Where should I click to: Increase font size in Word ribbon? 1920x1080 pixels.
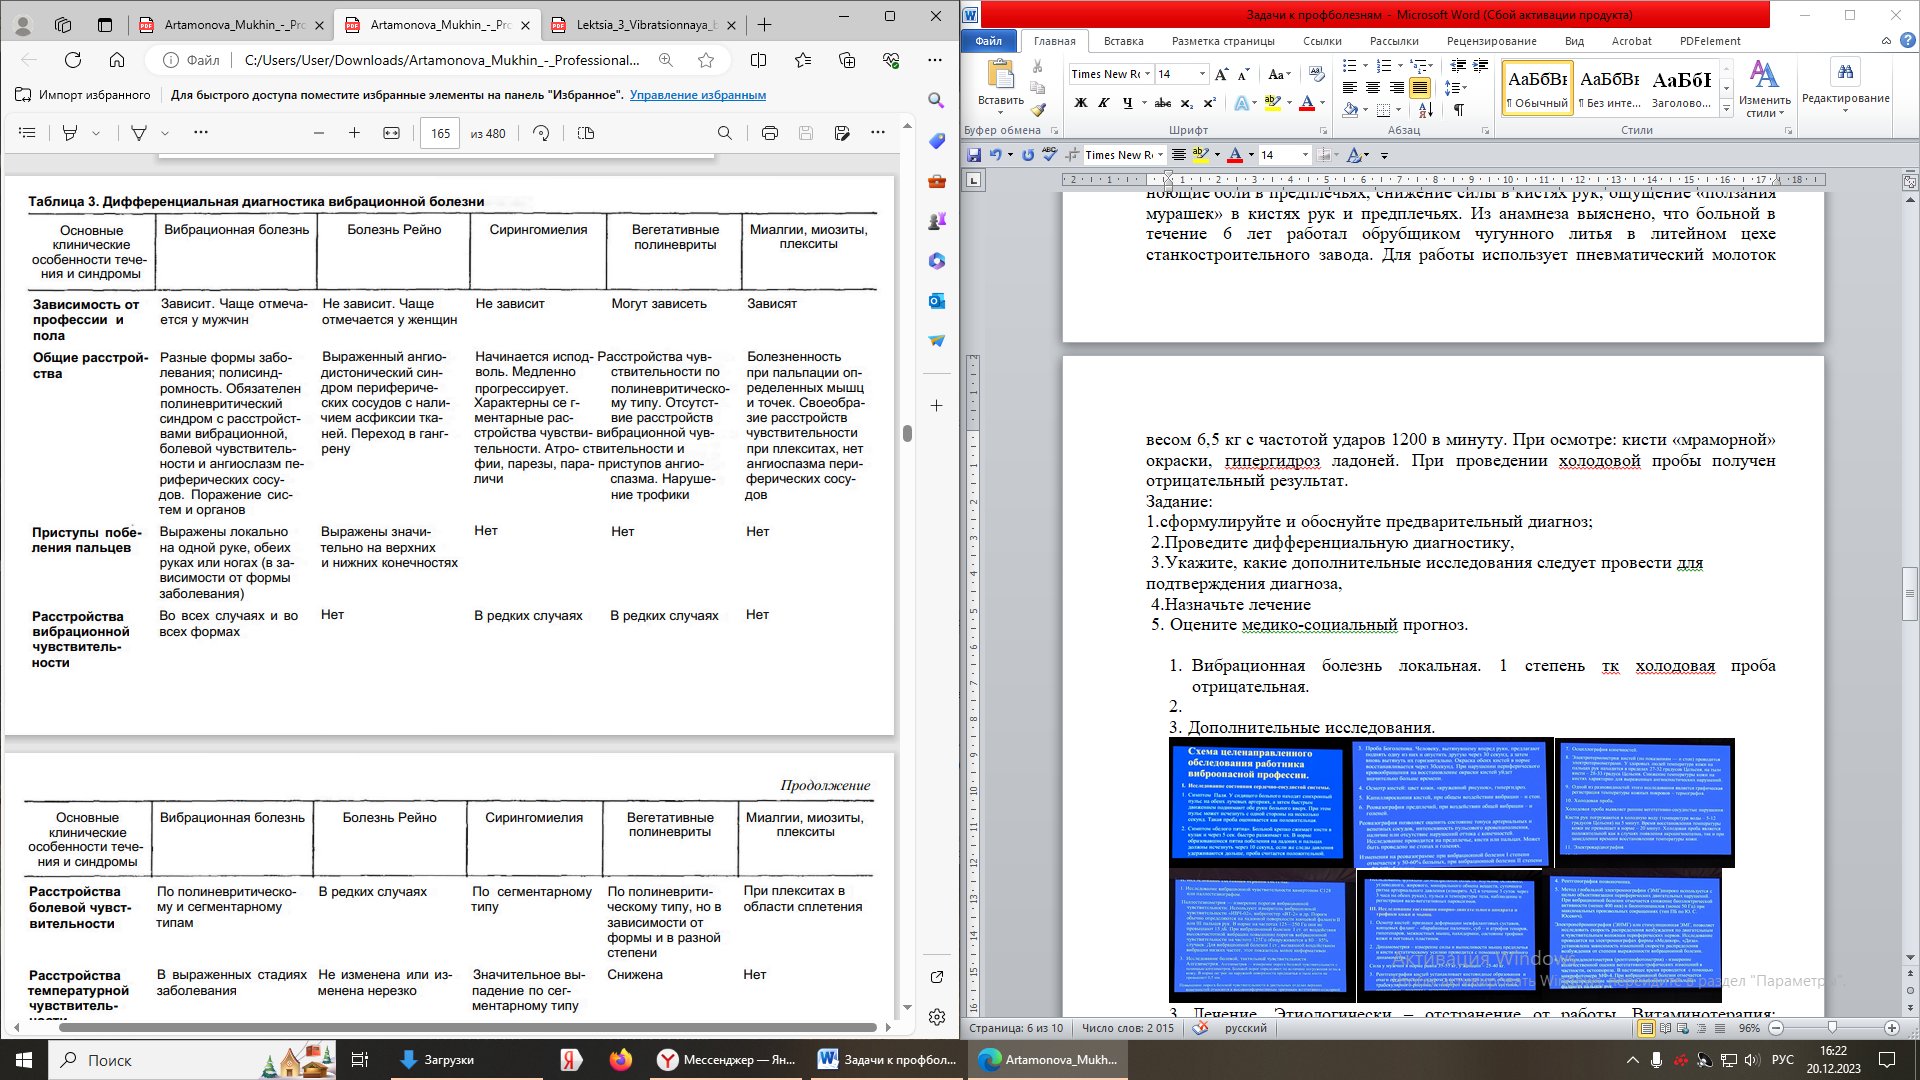[x=1222, y=74]
